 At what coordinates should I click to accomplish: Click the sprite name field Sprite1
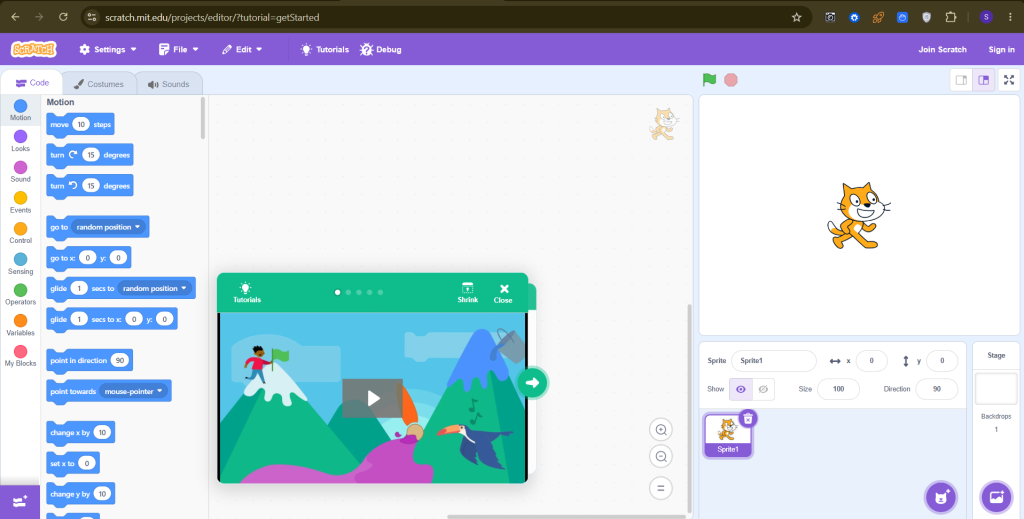[x=774, y=361]
